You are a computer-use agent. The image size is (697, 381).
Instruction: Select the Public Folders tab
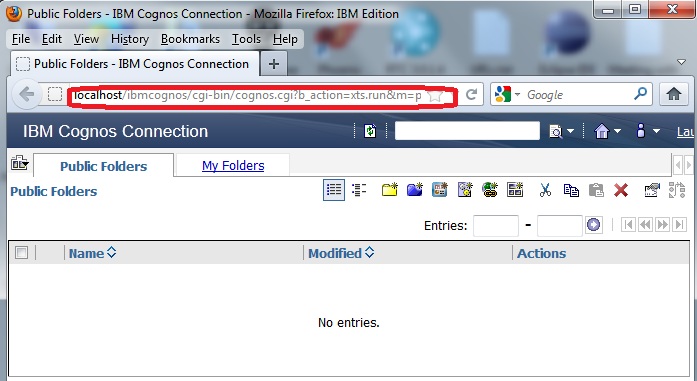[104, 166]
